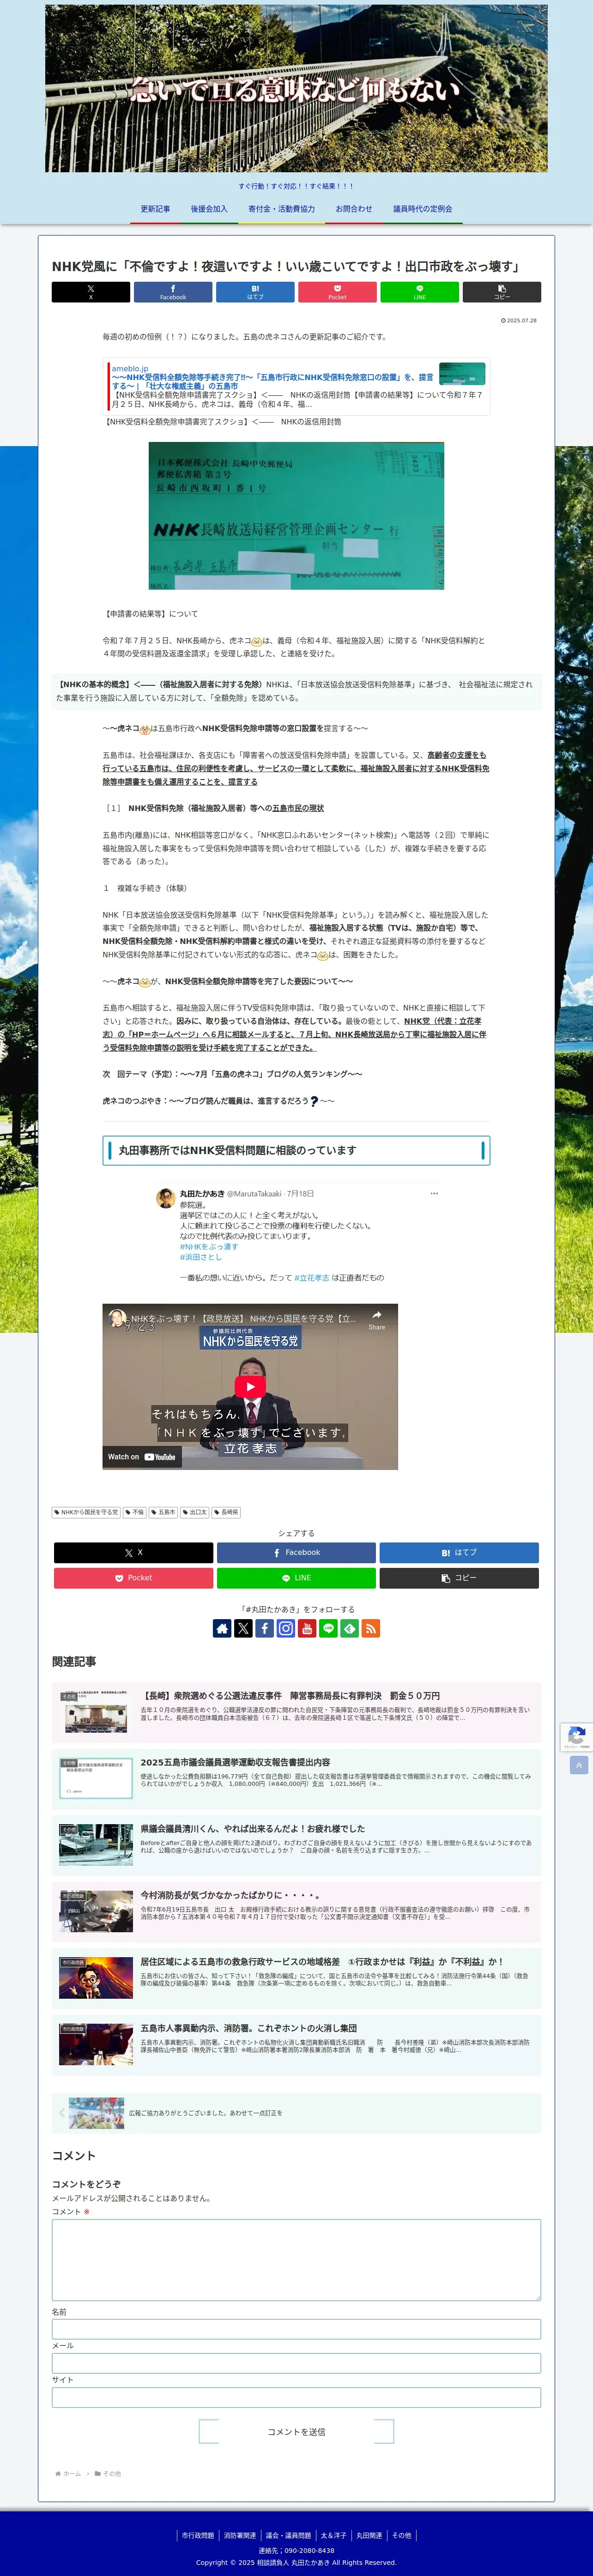Click the tweet author's avatar
The width and height of the screenshot is (593, 2576).
click(166, 1198)
